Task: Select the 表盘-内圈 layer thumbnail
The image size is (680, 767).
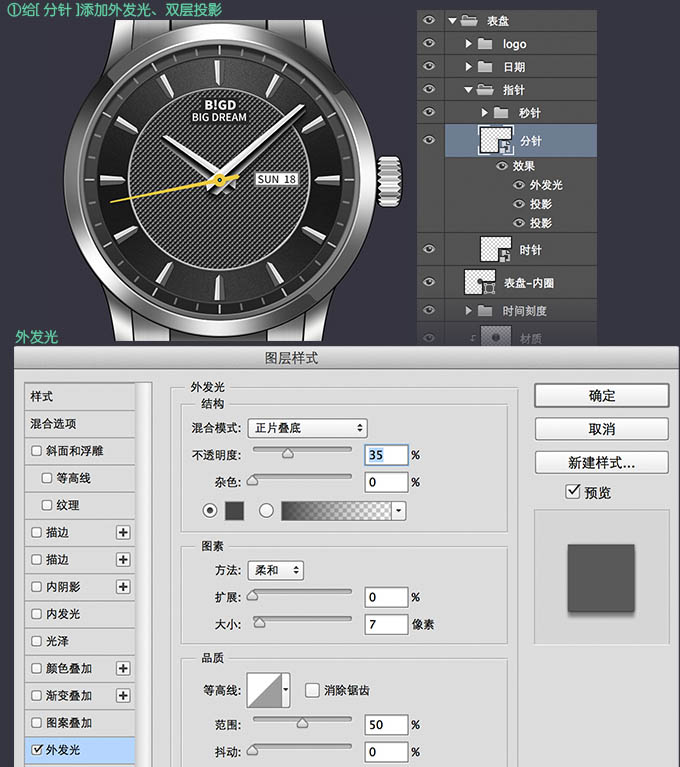Action: (480, 282)
